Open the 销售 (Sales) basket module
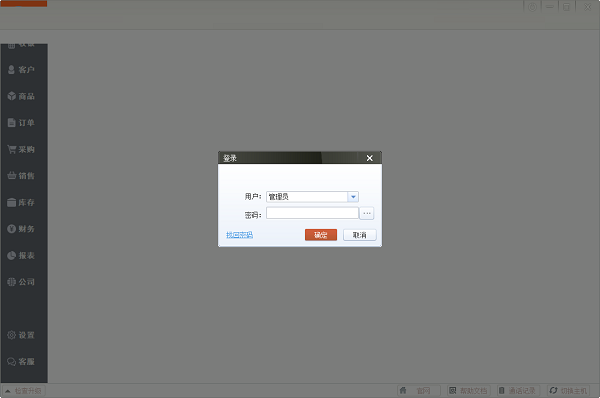The image size is (600, 398). [21, 176]
